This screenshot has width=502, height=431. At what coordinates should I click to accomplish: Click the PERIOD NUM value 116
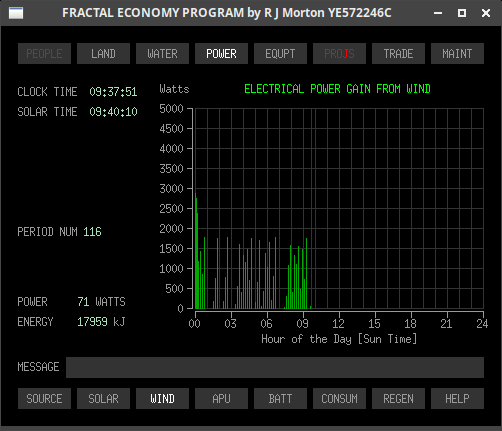92,232
